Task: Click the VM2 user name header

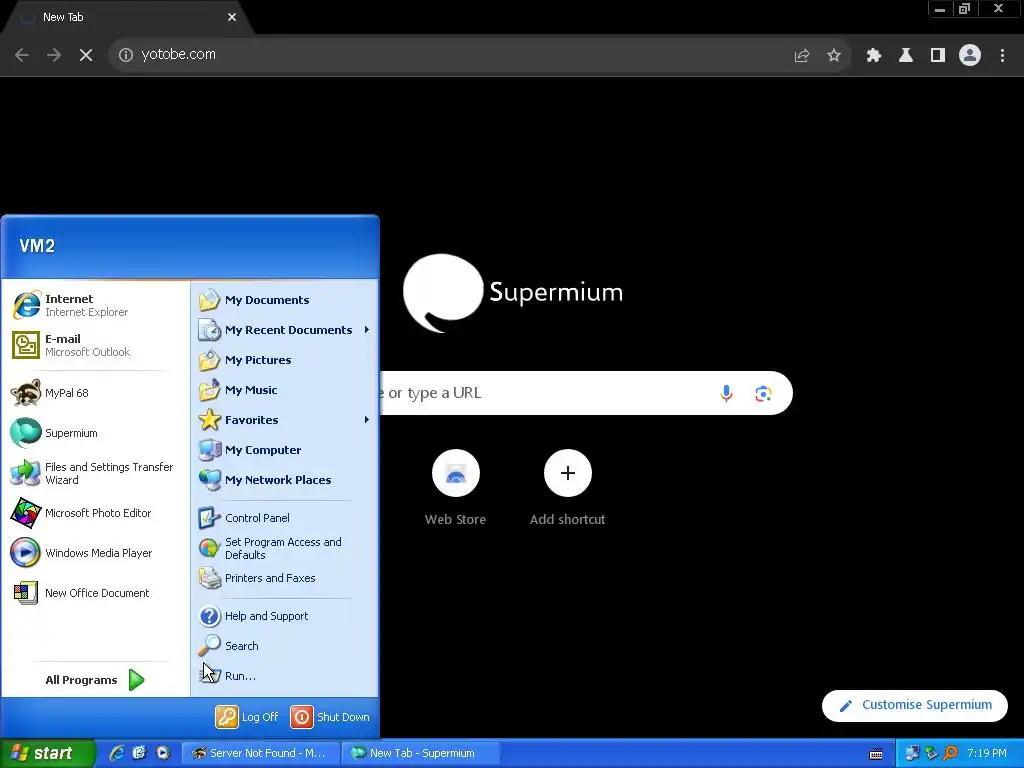Action: pos(37,246)
